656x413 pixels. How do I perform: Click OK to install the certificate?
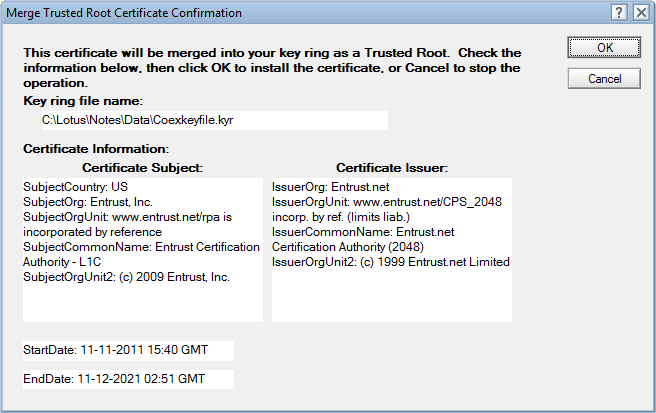click(x=604, y=47)
